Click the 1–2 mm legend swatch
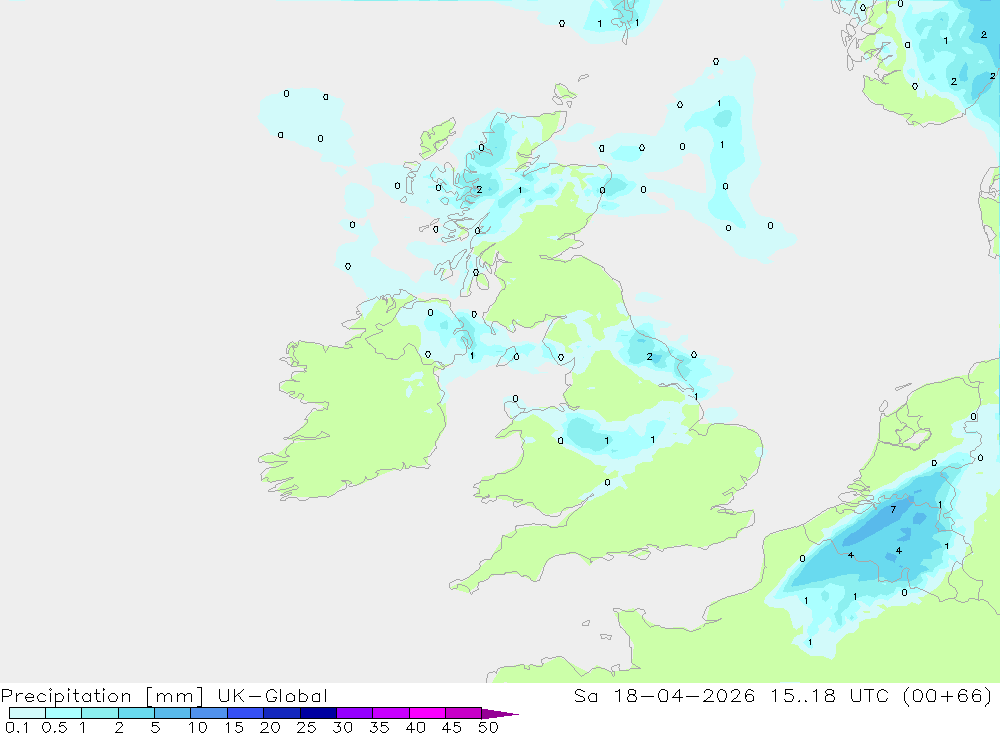1000x733 pixels. point(100,713)
